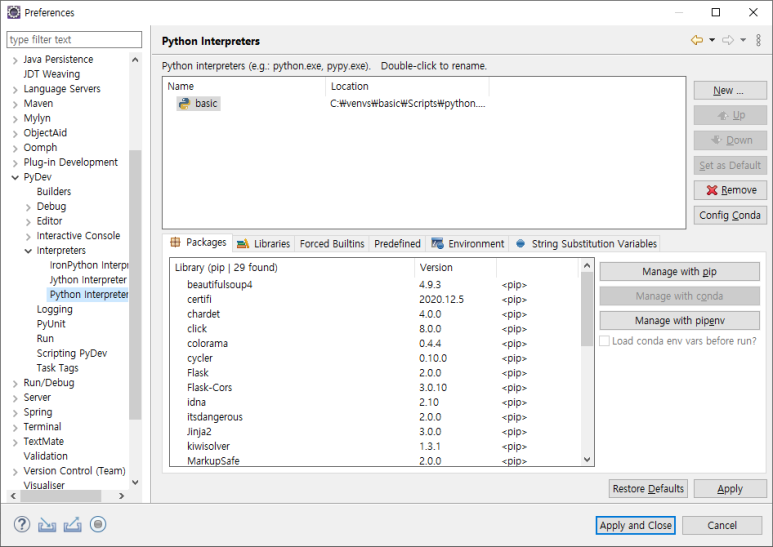This screenshot has width=773, height=547.
Task: Select the Builders tree item
Action: [54, 192]
